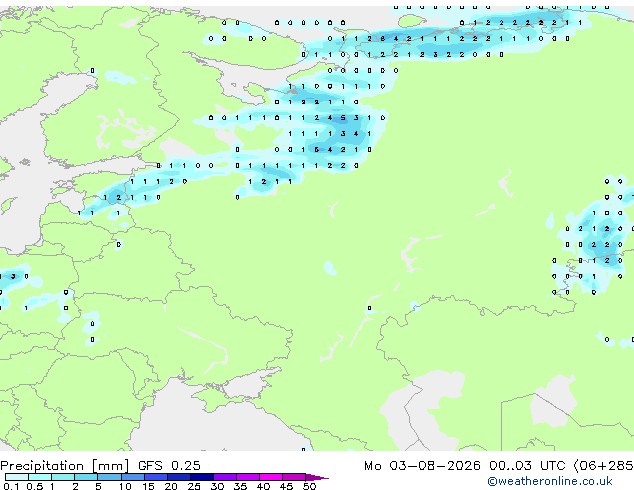Select the 0.5–1 mm legend color swatch

(40, 477)
